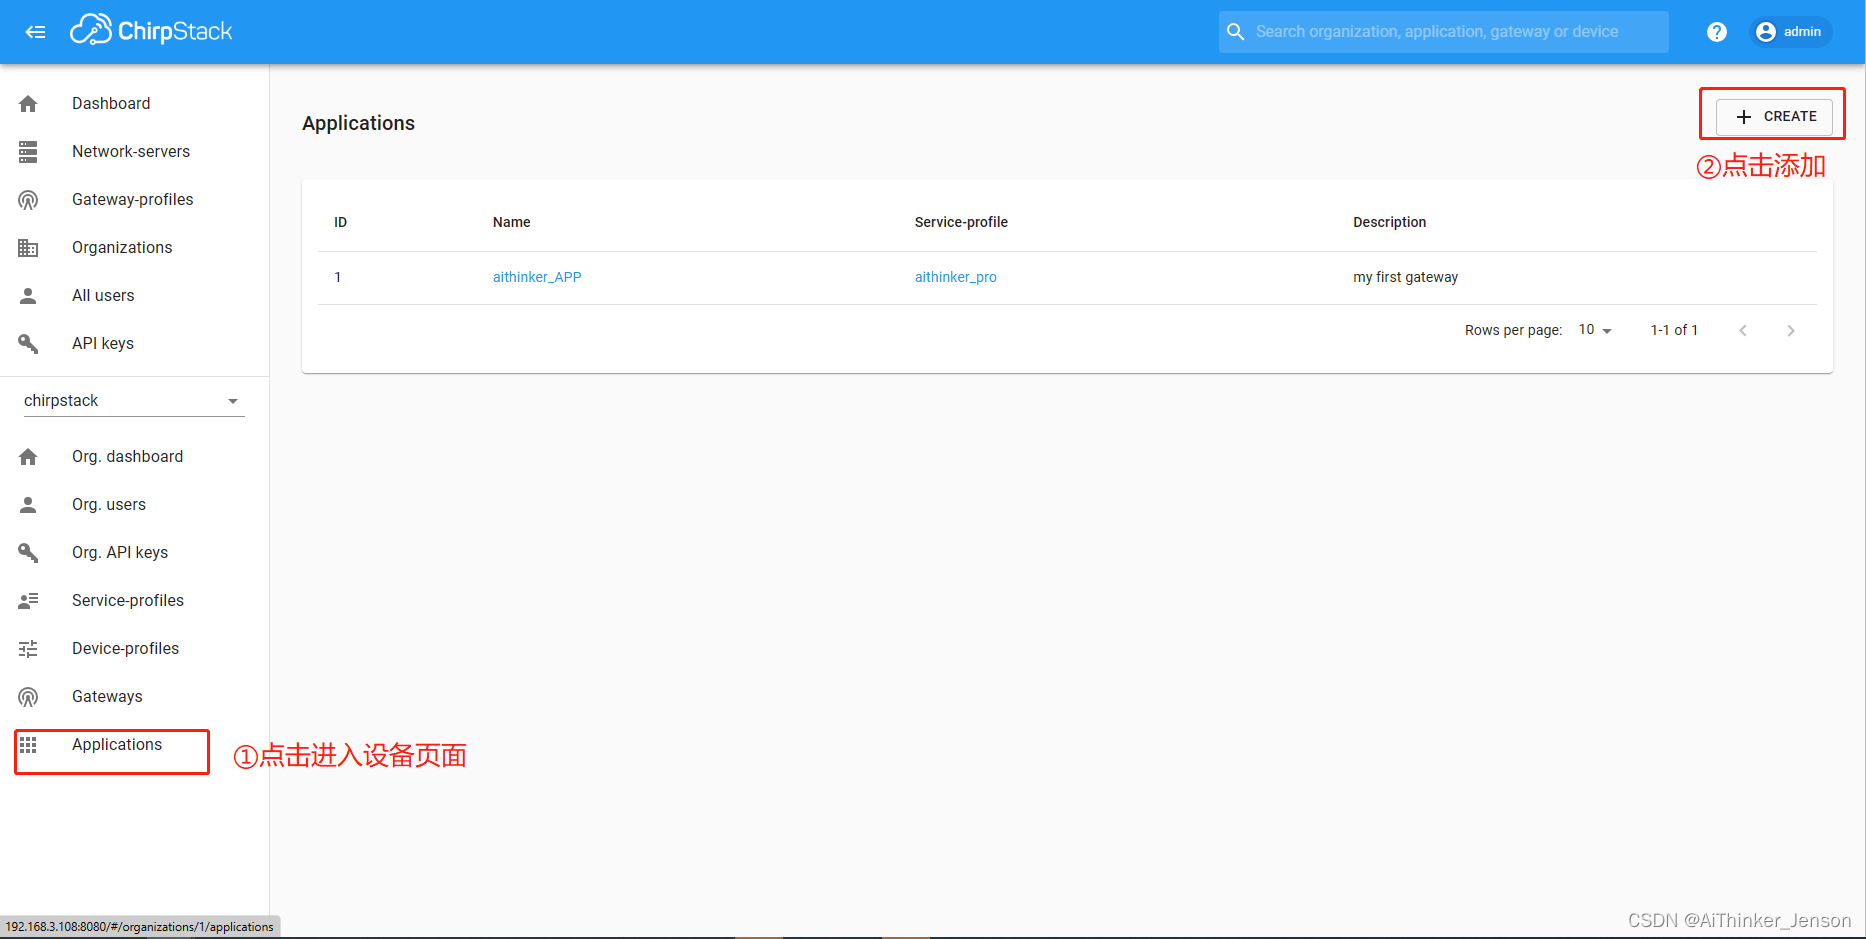Open the aithinker_APP application link

[537, 277]
